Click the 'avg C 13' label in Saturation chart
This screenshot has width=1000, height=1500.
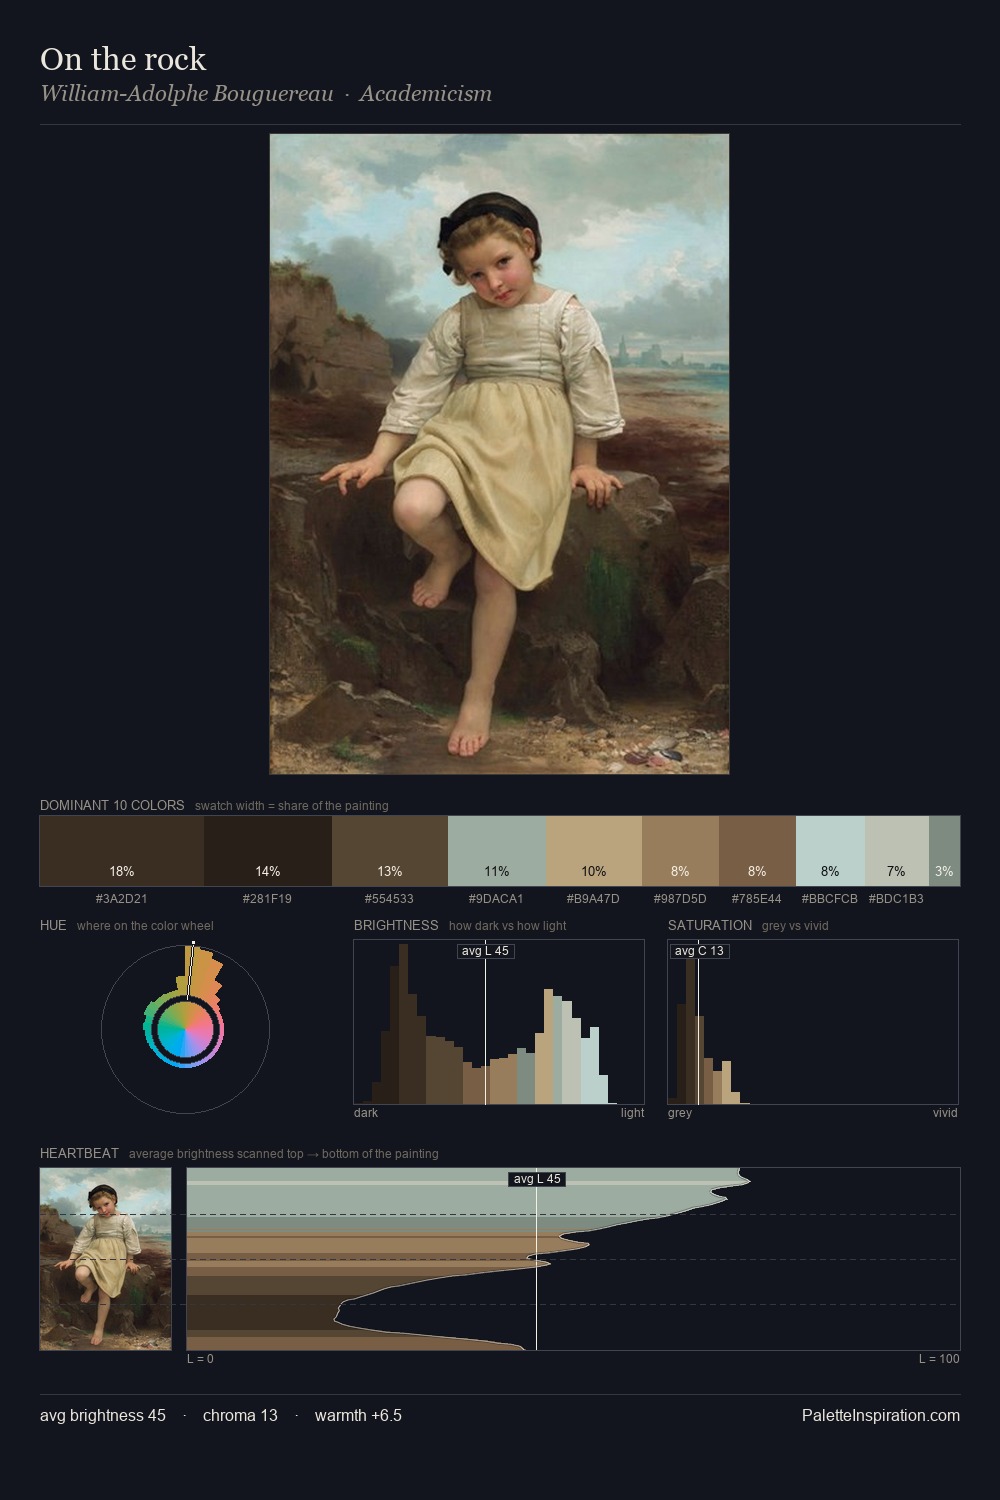coord(699,951)
